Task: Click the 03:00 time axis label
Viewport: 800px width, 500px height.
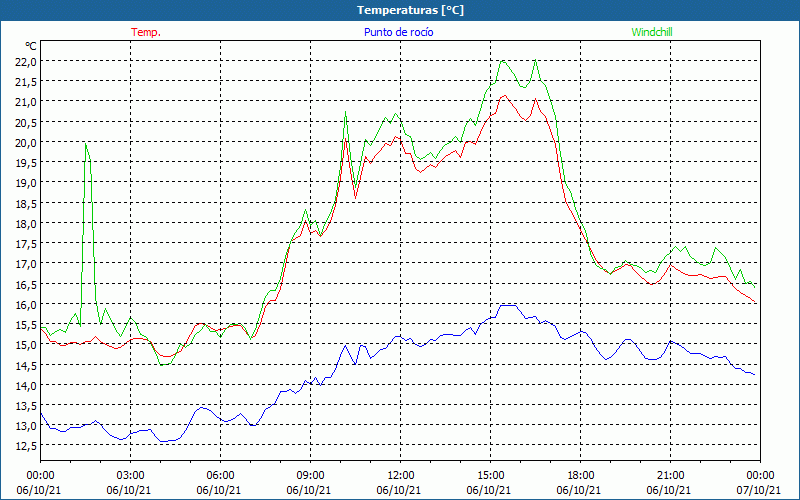Action: click(131, 476)
